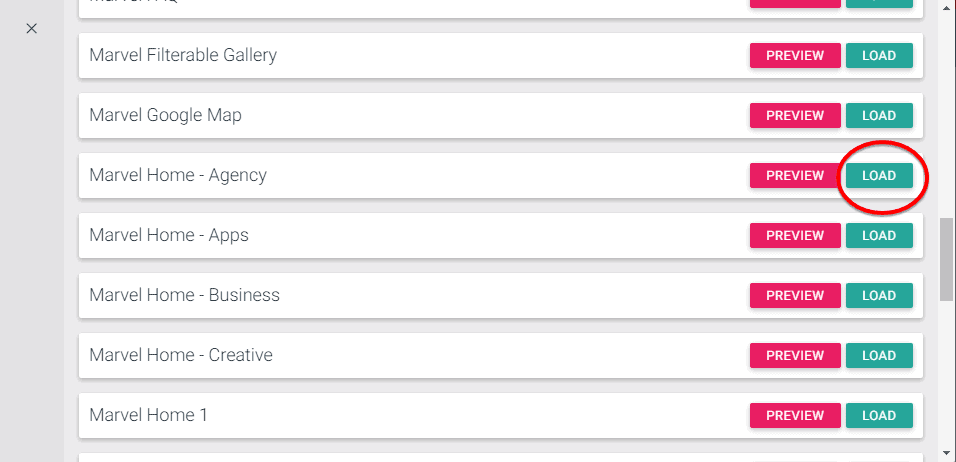The width and height of the screenshot is (956, 462).
Task: Preview the Marvel Home - Apps template
Action: tap(795, 236)
